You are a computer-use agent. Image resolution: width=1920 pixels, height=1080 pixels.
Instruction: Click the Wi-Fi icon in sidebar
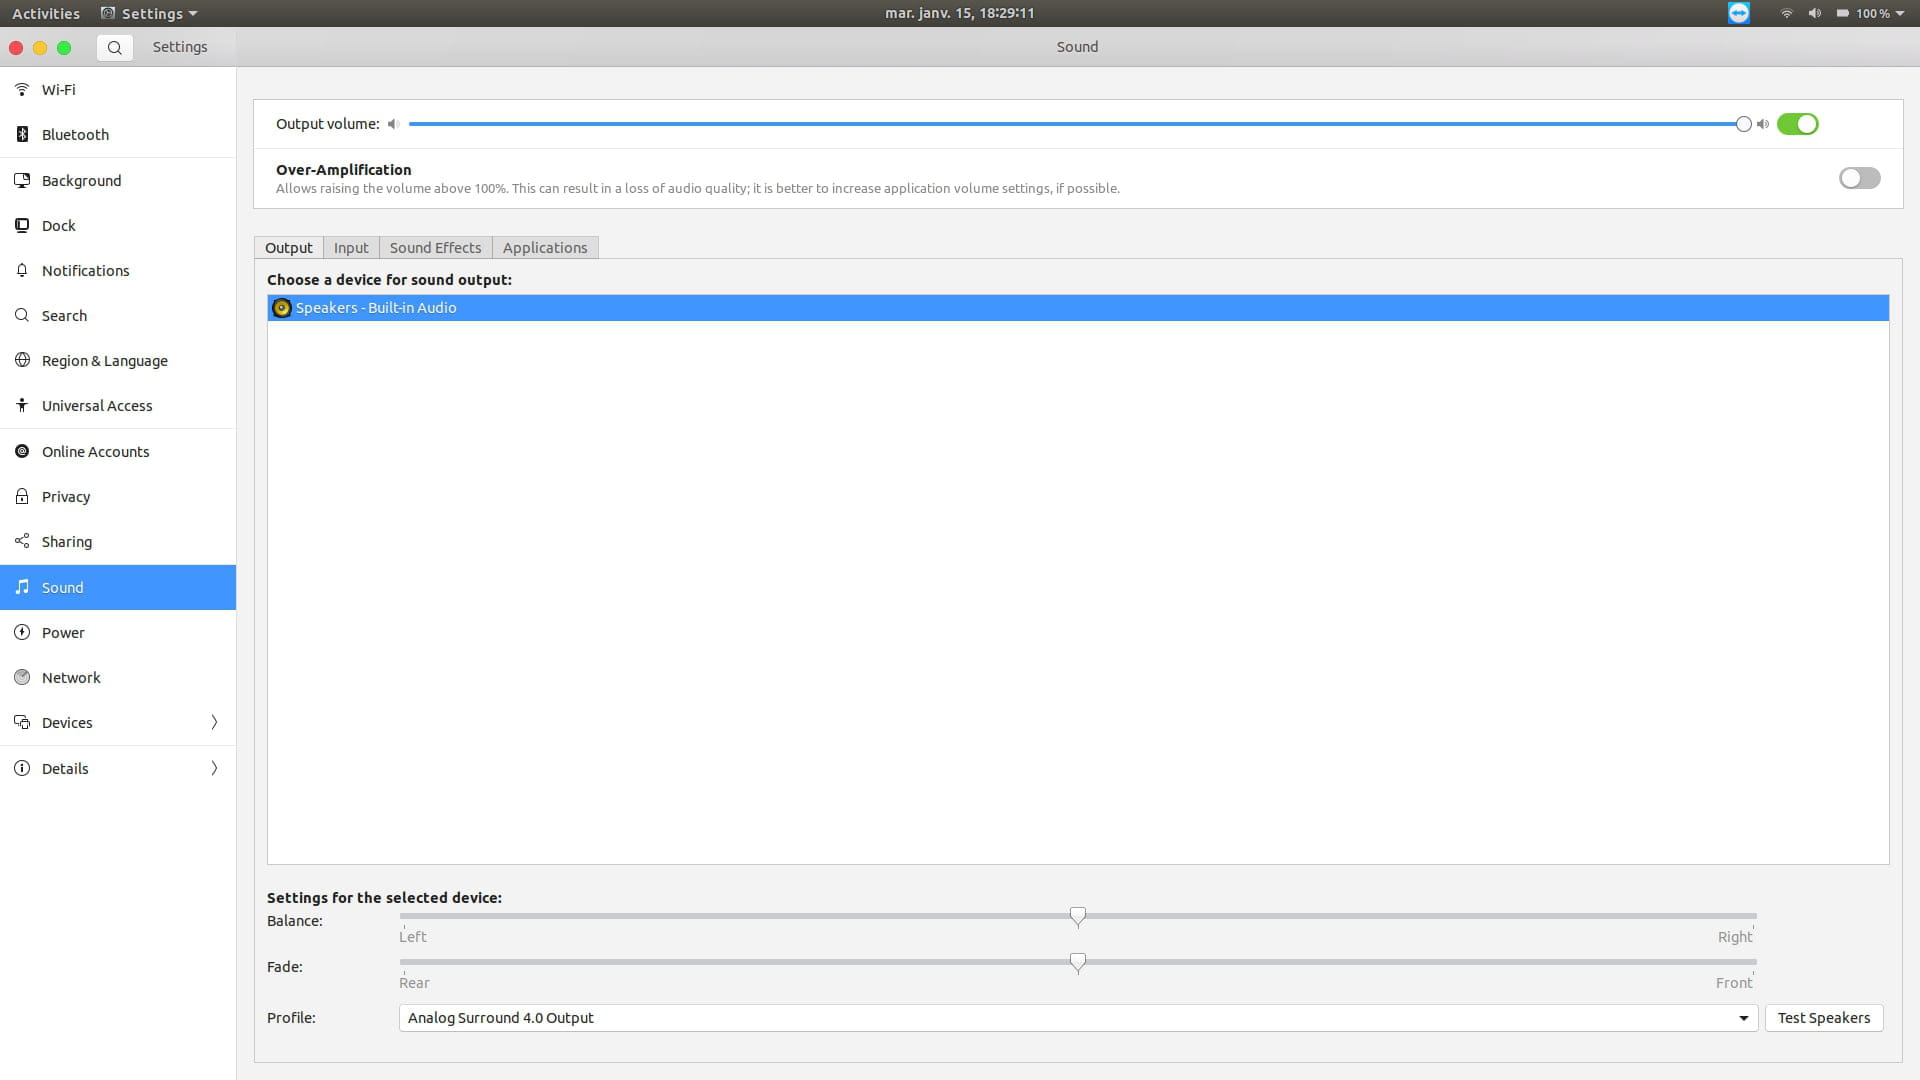[x=22, y=89]
